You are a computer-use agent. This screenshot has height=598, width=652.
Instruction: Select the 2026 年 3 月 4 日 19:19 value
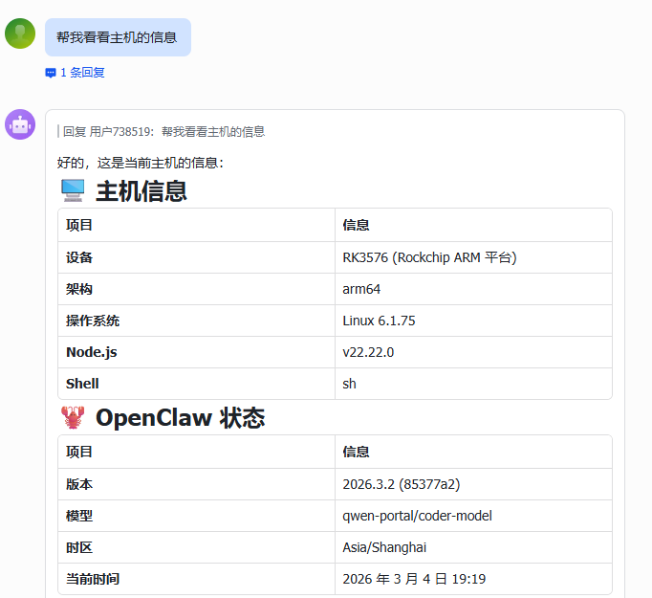click(414, 579)
